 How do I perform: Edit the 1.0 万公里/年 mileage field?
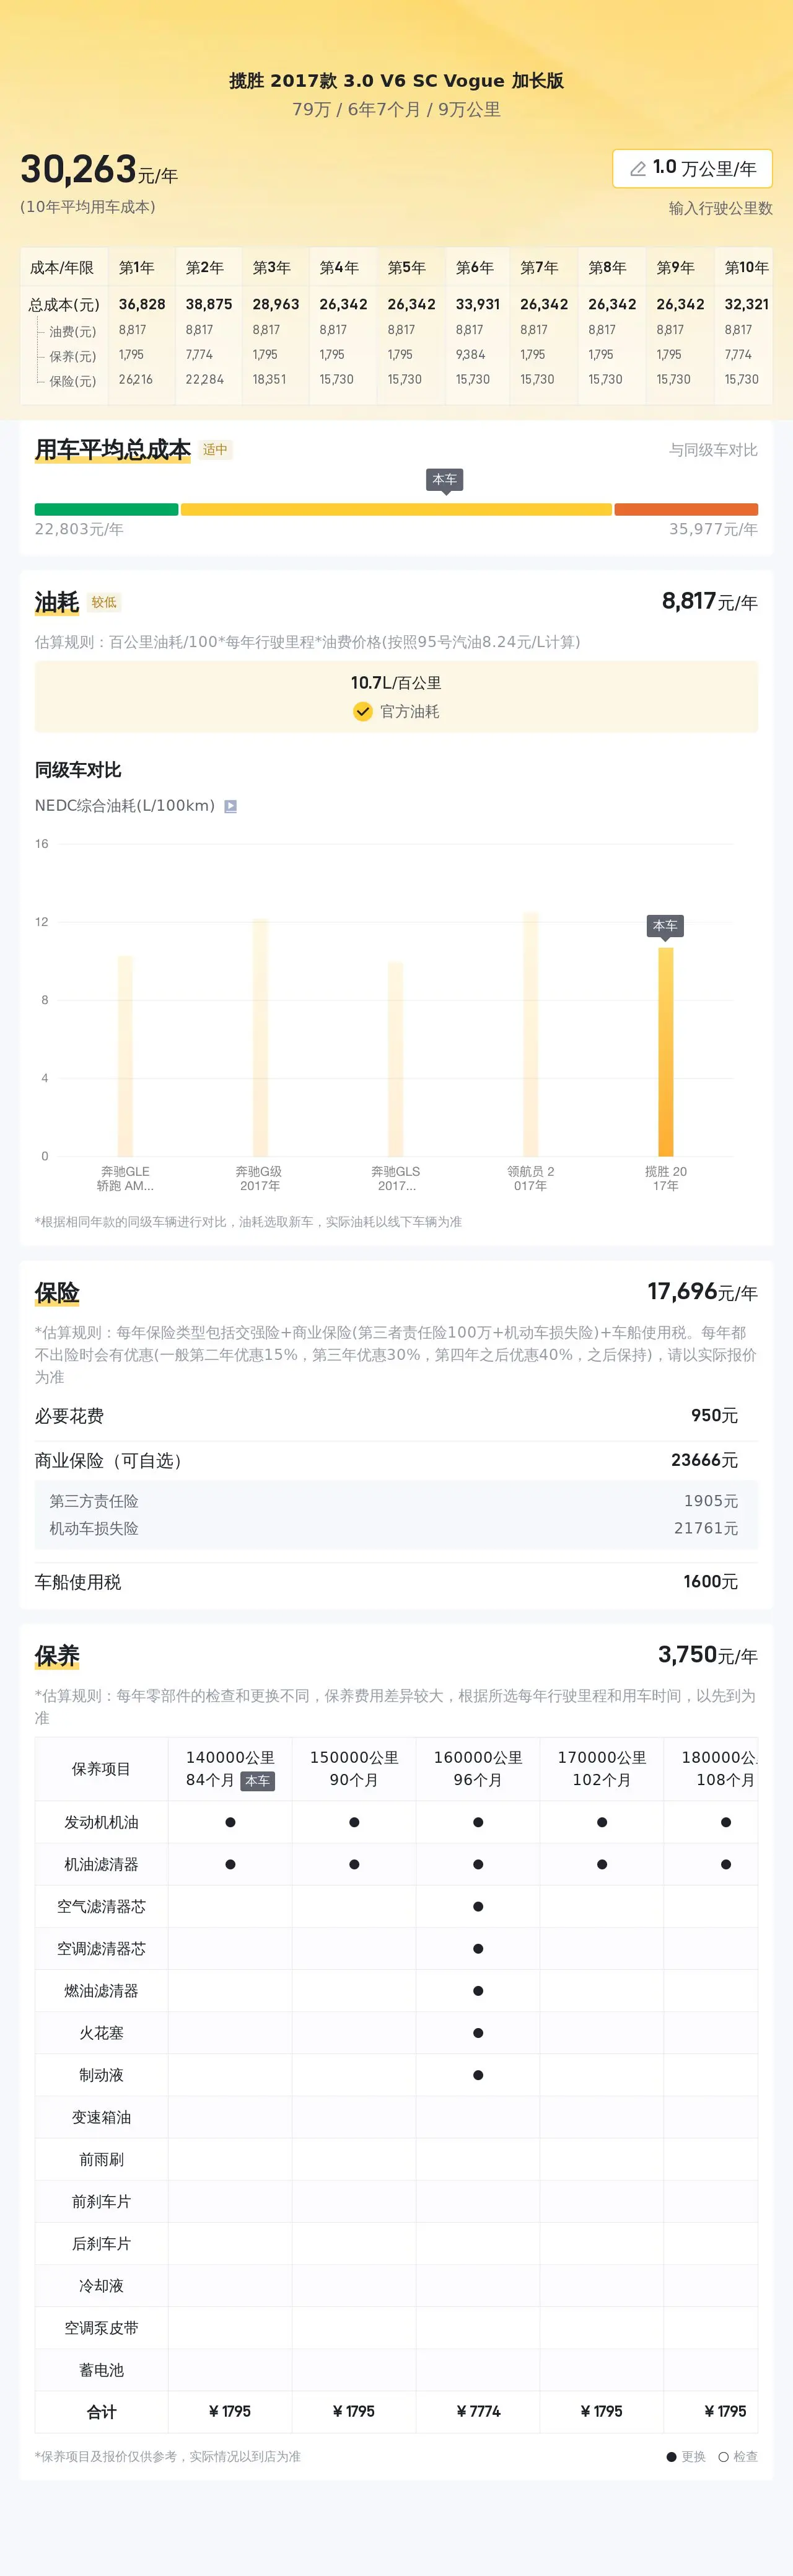(x=692, y=168)
